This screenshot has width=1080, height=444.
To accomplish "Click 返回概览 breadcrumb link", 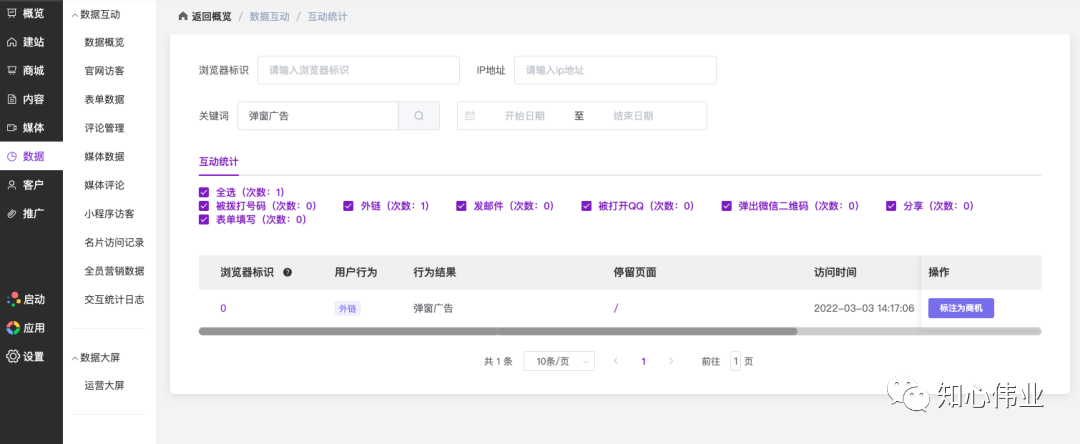I will (211, 16).
